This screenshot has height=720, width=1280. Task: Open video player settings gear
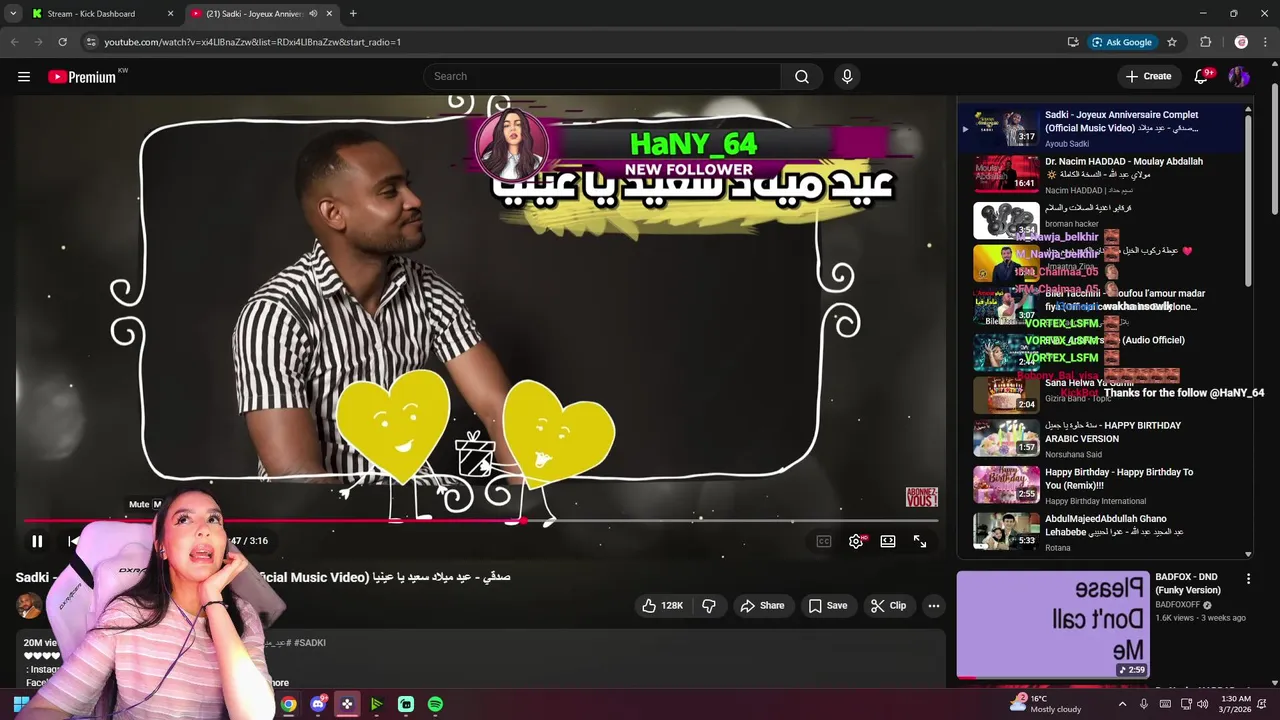(856, 541)
